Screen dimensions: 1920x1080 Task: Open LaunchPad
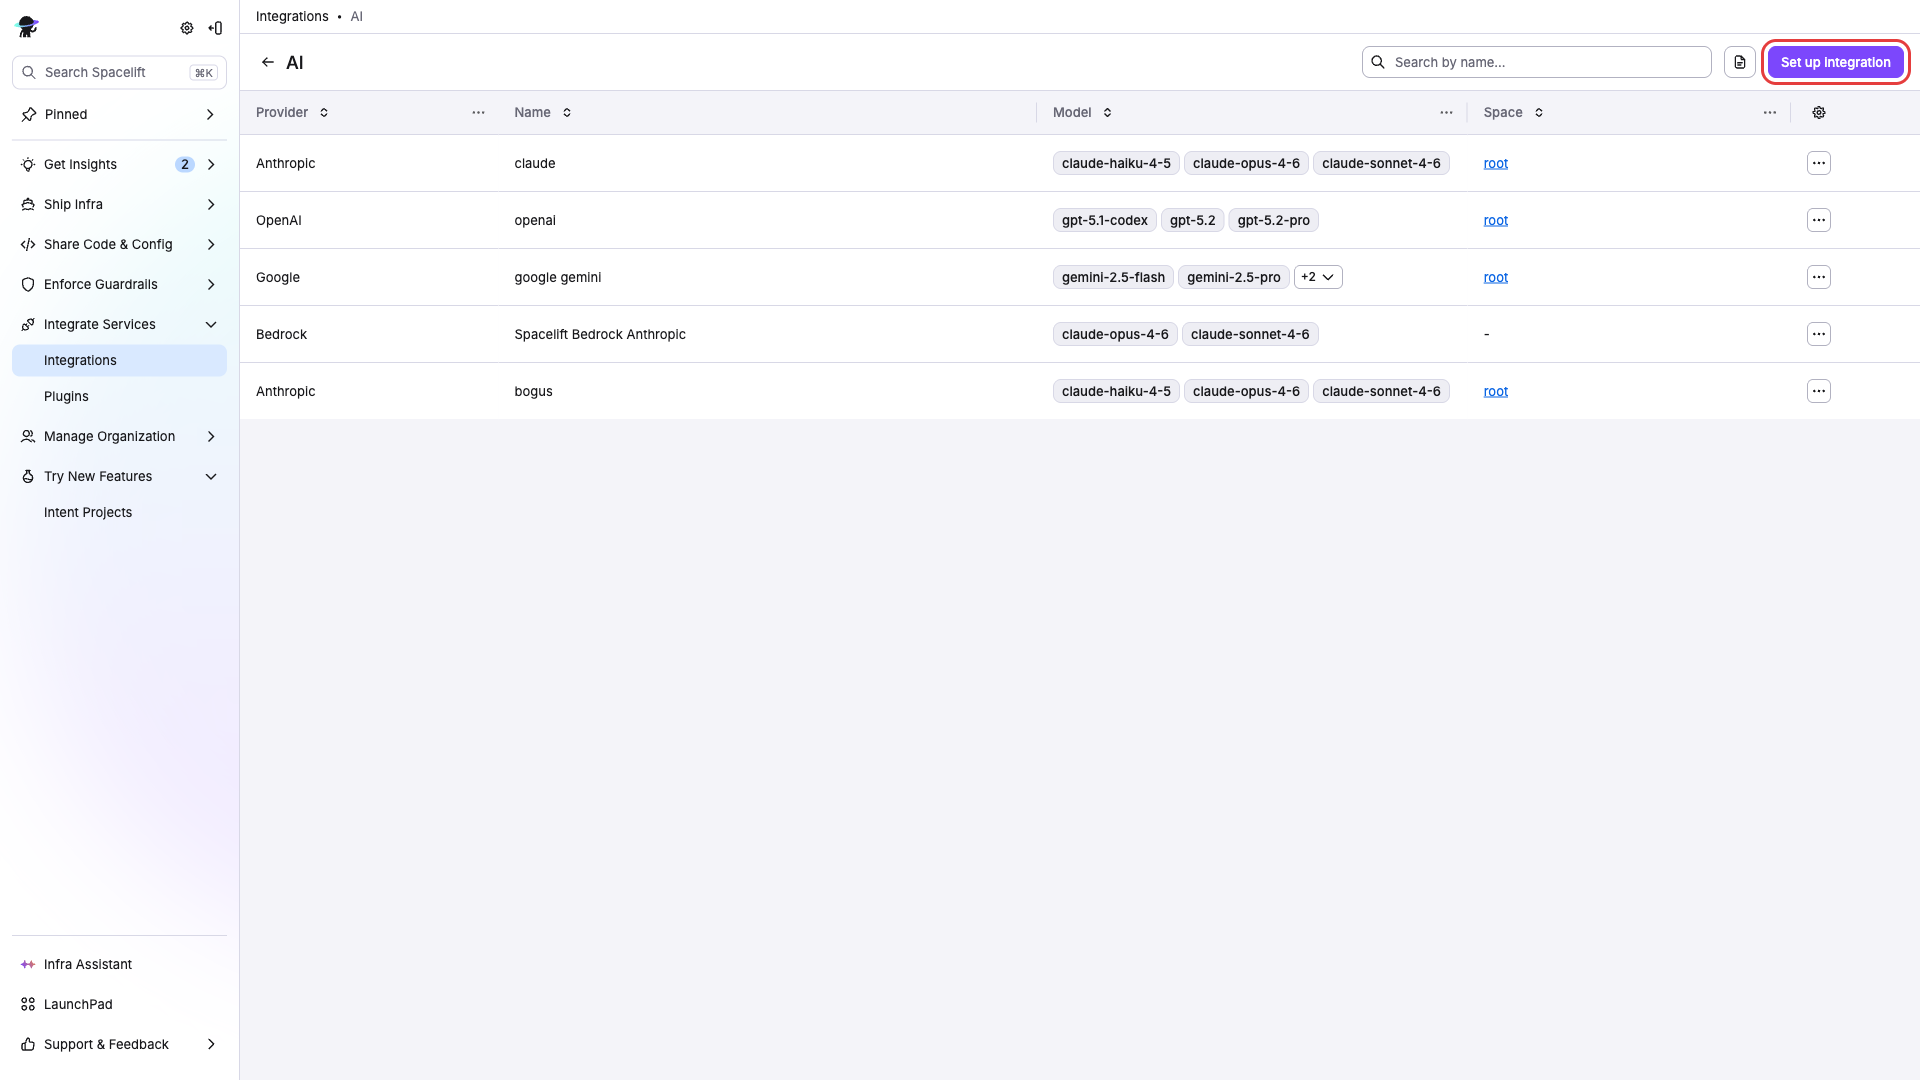tap(77, 1004)
